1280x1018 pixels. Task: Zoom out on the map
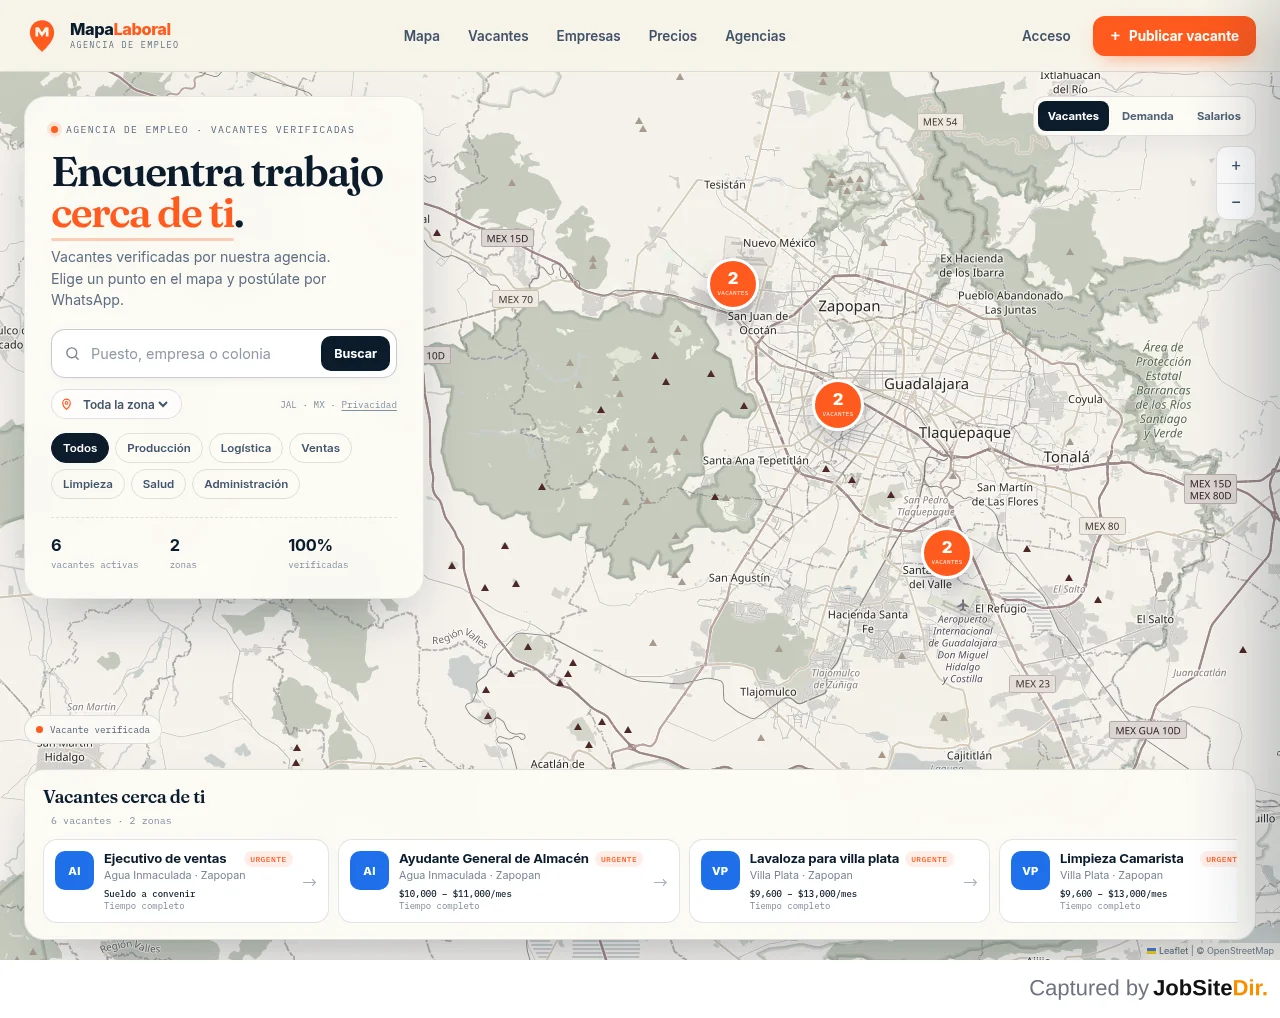(x=1236, y=202)
